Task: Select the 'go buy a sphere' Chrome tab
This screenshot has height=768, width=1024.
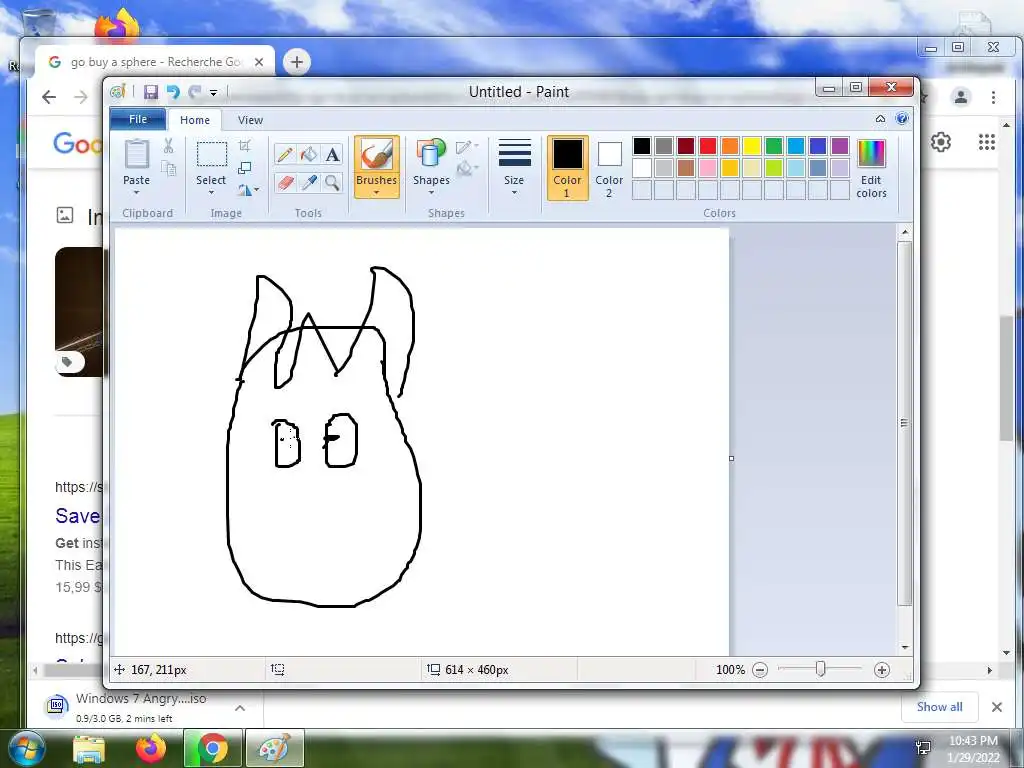Action: pyautogui.click(x=154, y=62)
